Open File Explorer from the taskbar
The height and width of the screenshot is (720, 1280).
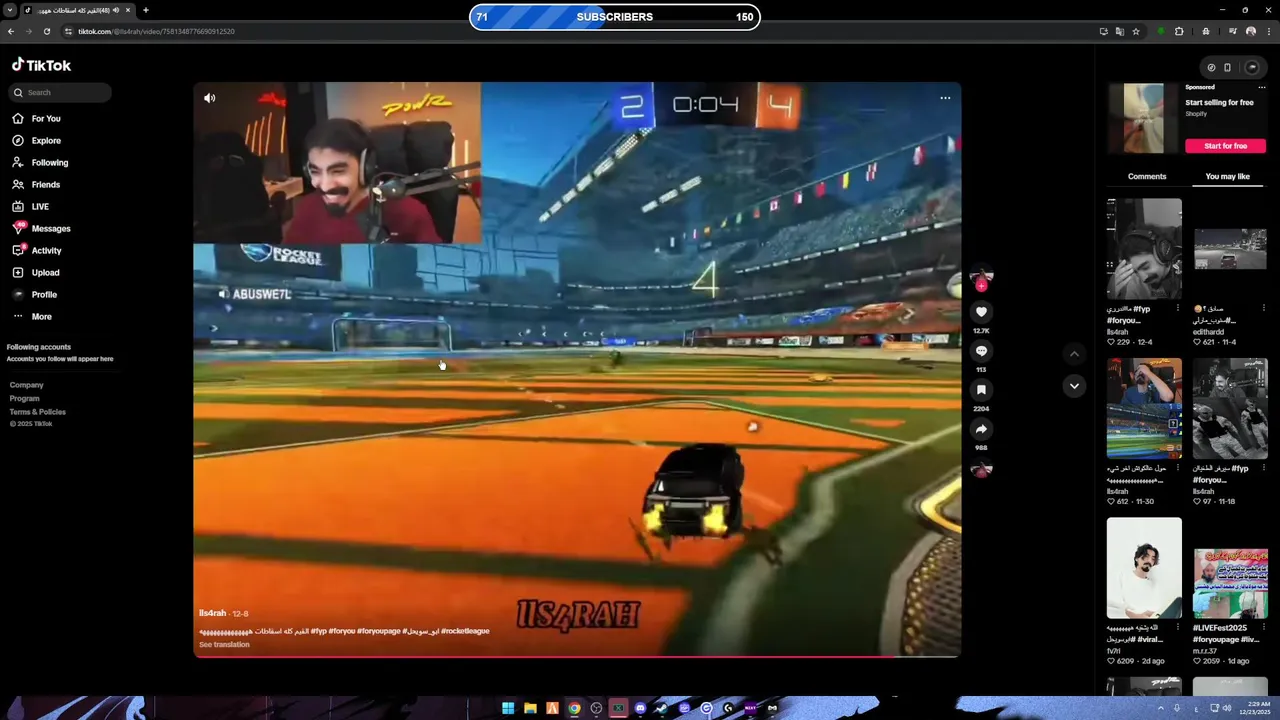coord(530,708)
